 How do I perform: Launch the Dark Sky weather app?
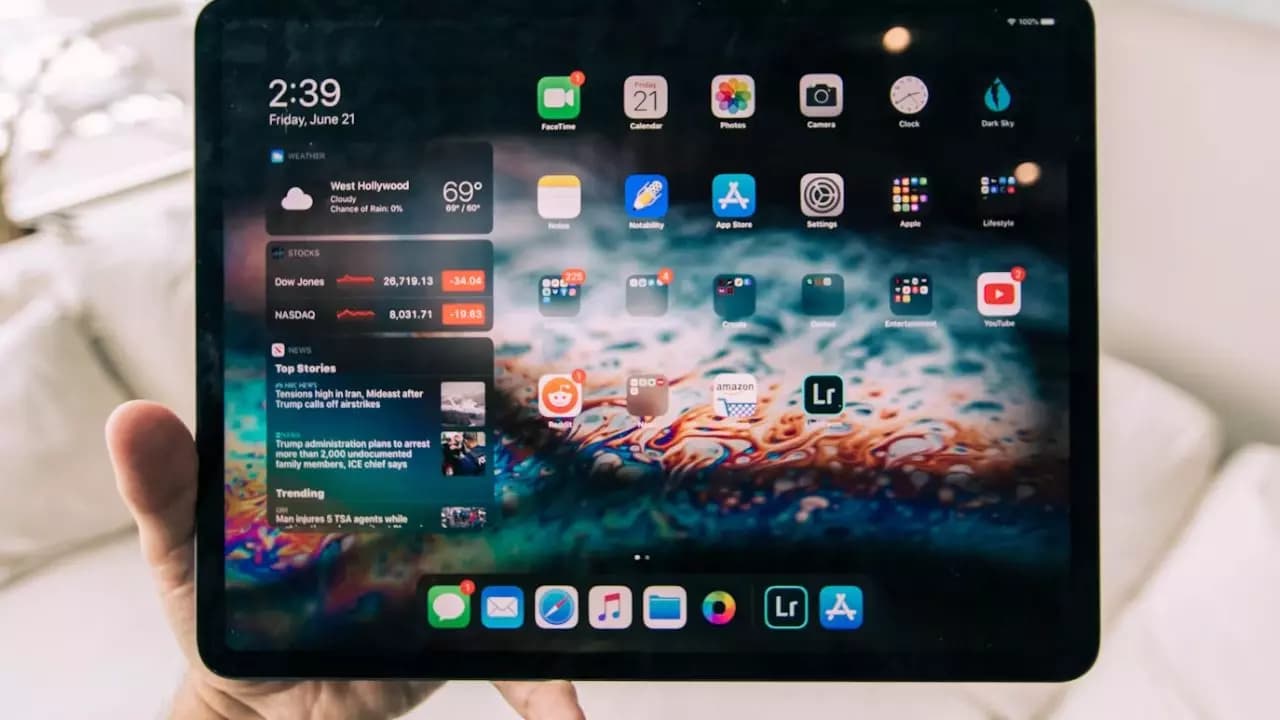click(997, 95)
